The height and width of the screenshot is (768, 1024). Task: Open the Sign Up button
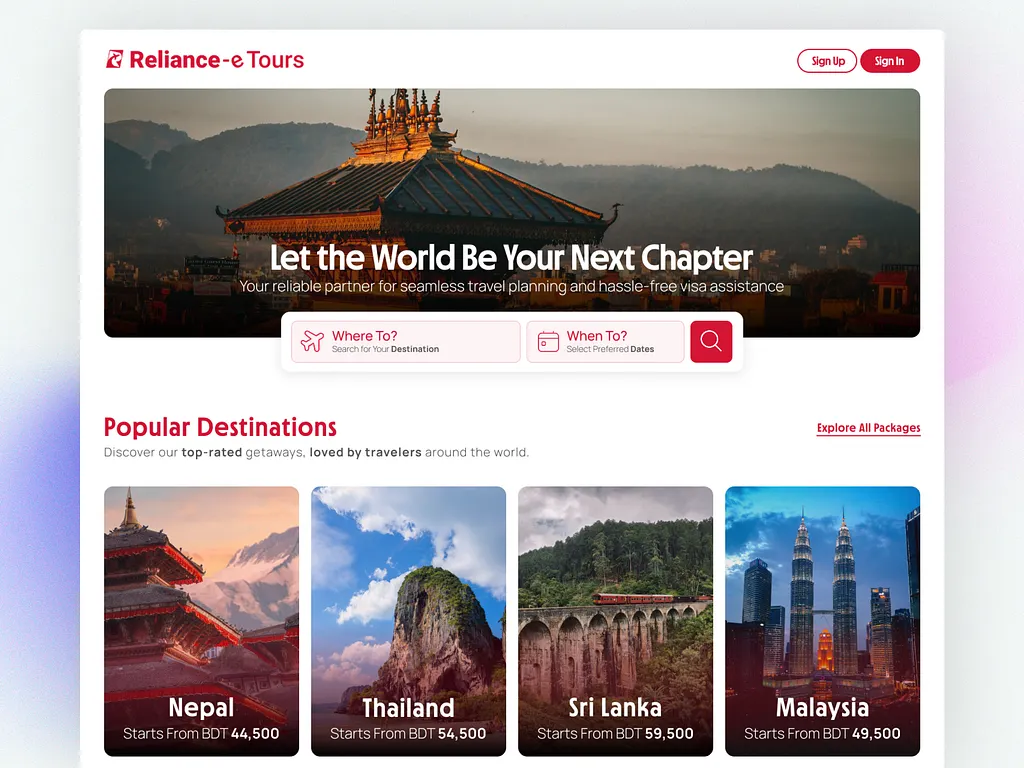point(827,61)
